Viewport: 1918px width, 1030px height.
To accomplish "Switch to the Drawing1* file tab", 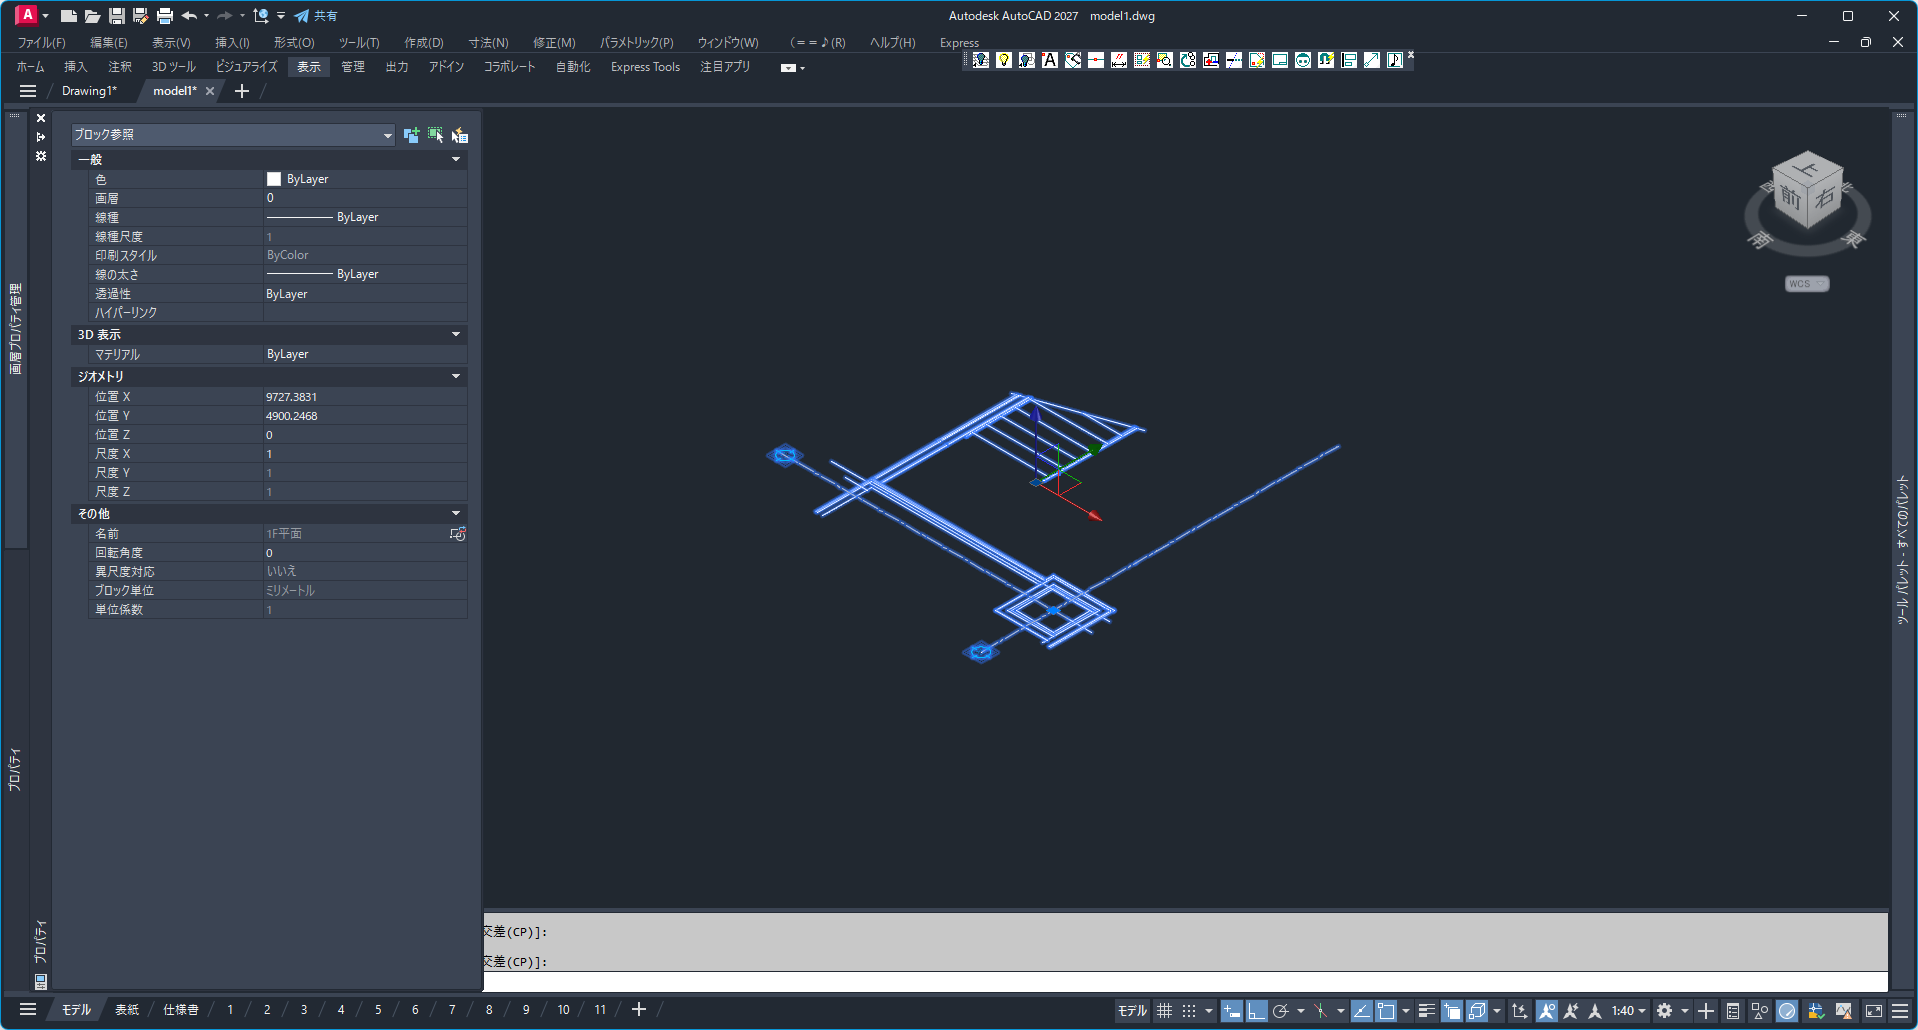I will click(x=89, y=91).
